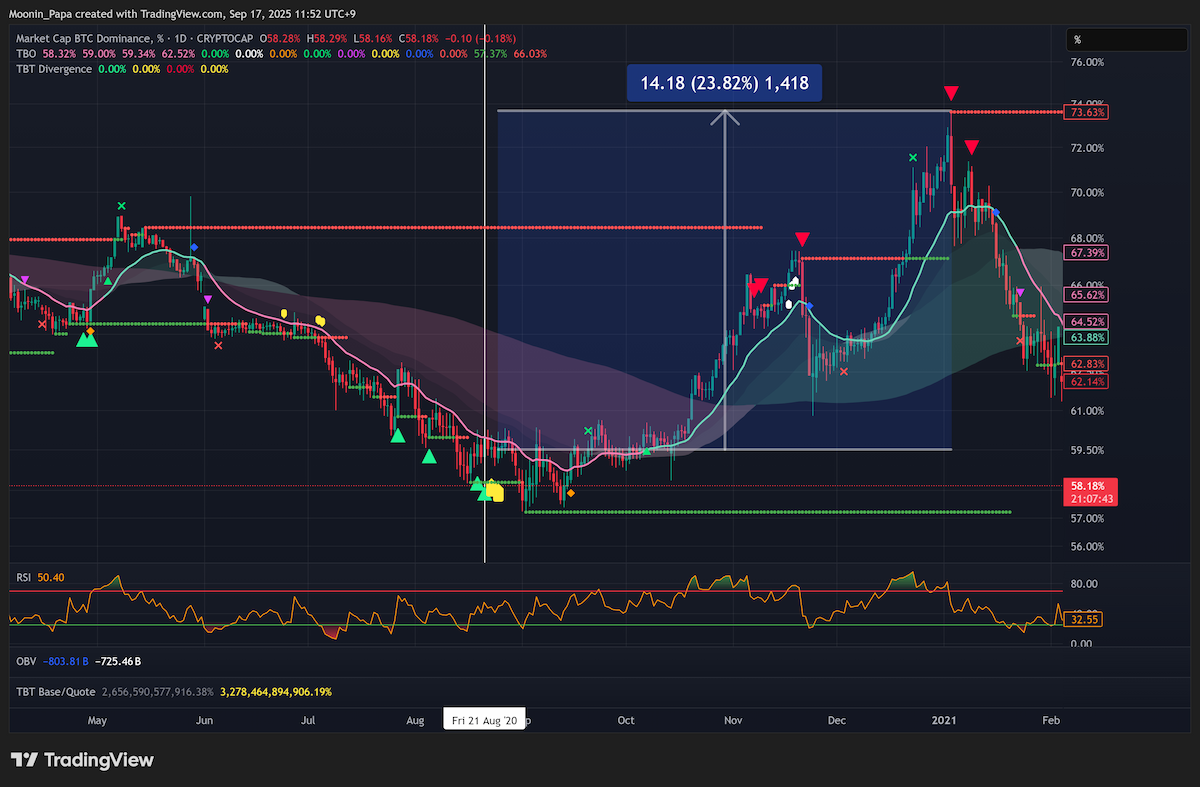Click the RSI indicator legend label

pyautogui.click(x=22, y=577)
